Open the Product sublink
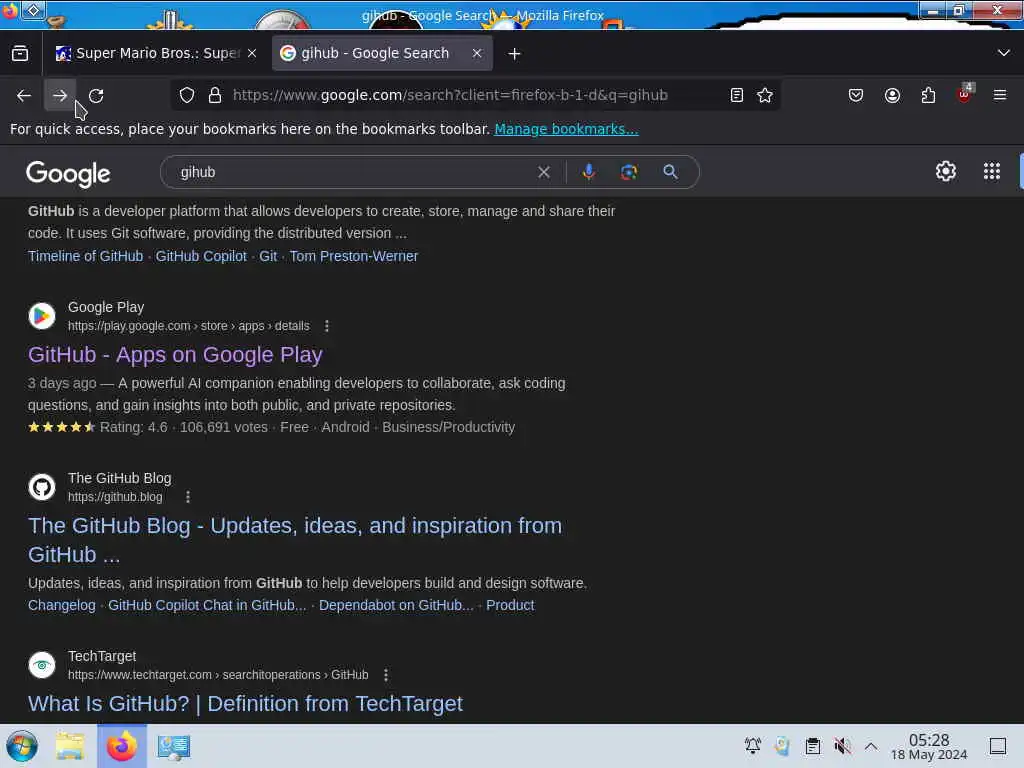The width and height of the screenshot is (1024, 768). (510, 605)
